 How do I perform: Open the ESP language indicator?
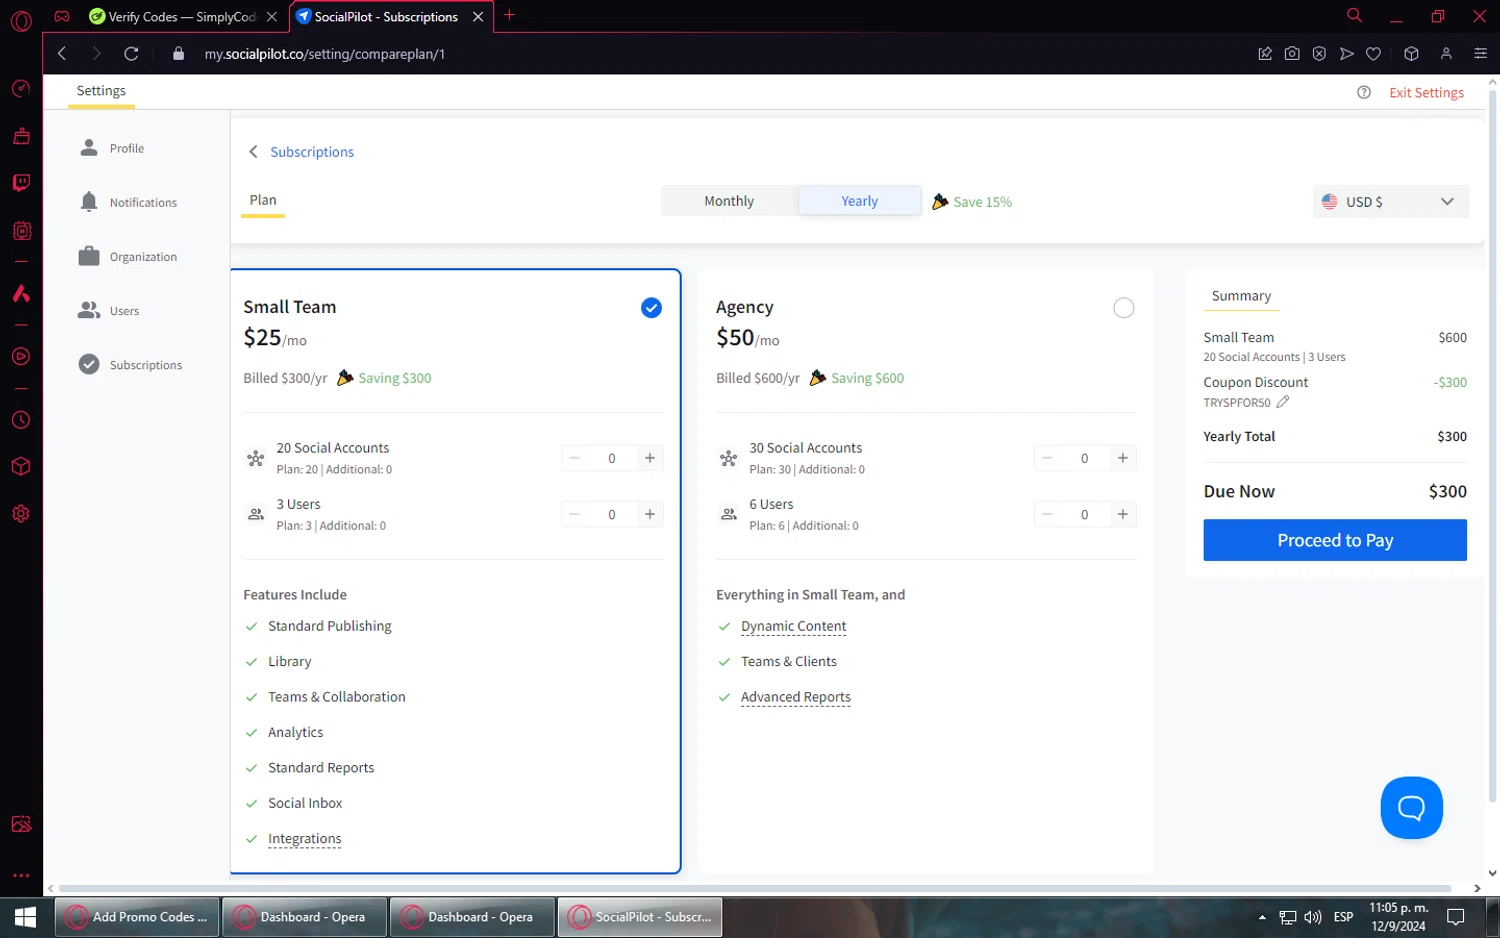coord(1343,917)
